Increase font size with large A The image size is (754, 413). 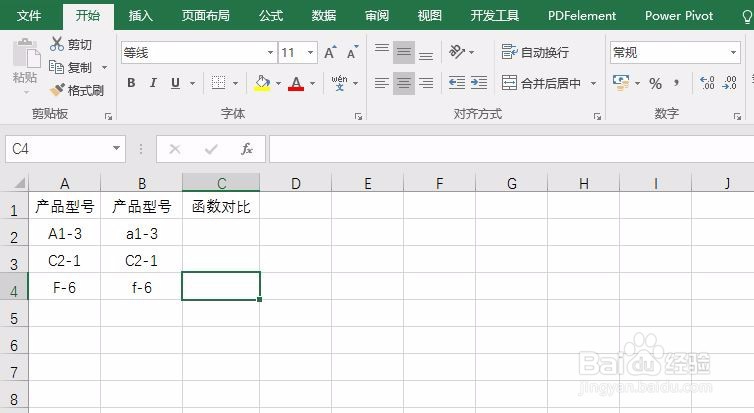[x=330, y=52]
